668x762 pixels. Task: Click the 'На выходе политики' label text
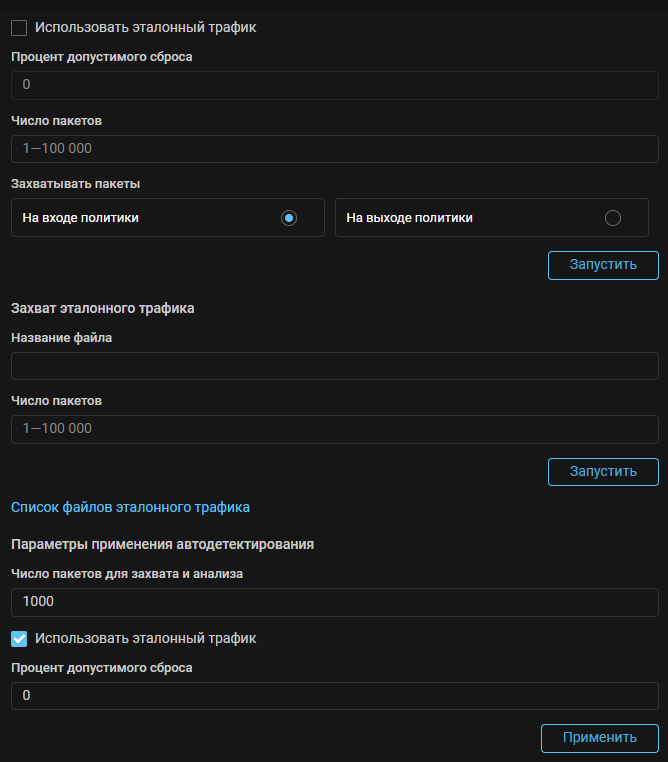[x=409, y=218]
